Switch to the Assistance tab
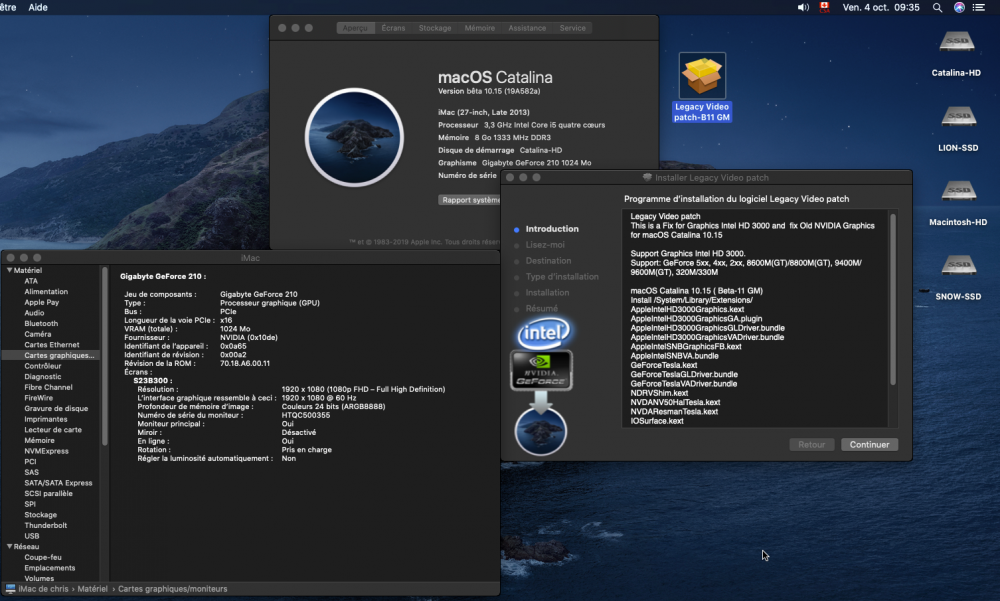 click(527, 28)
